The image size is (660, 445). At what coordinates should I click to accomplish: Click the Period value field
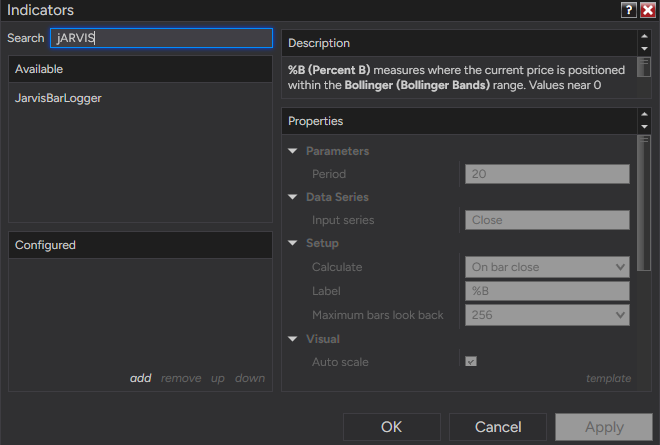coord(547,174)
